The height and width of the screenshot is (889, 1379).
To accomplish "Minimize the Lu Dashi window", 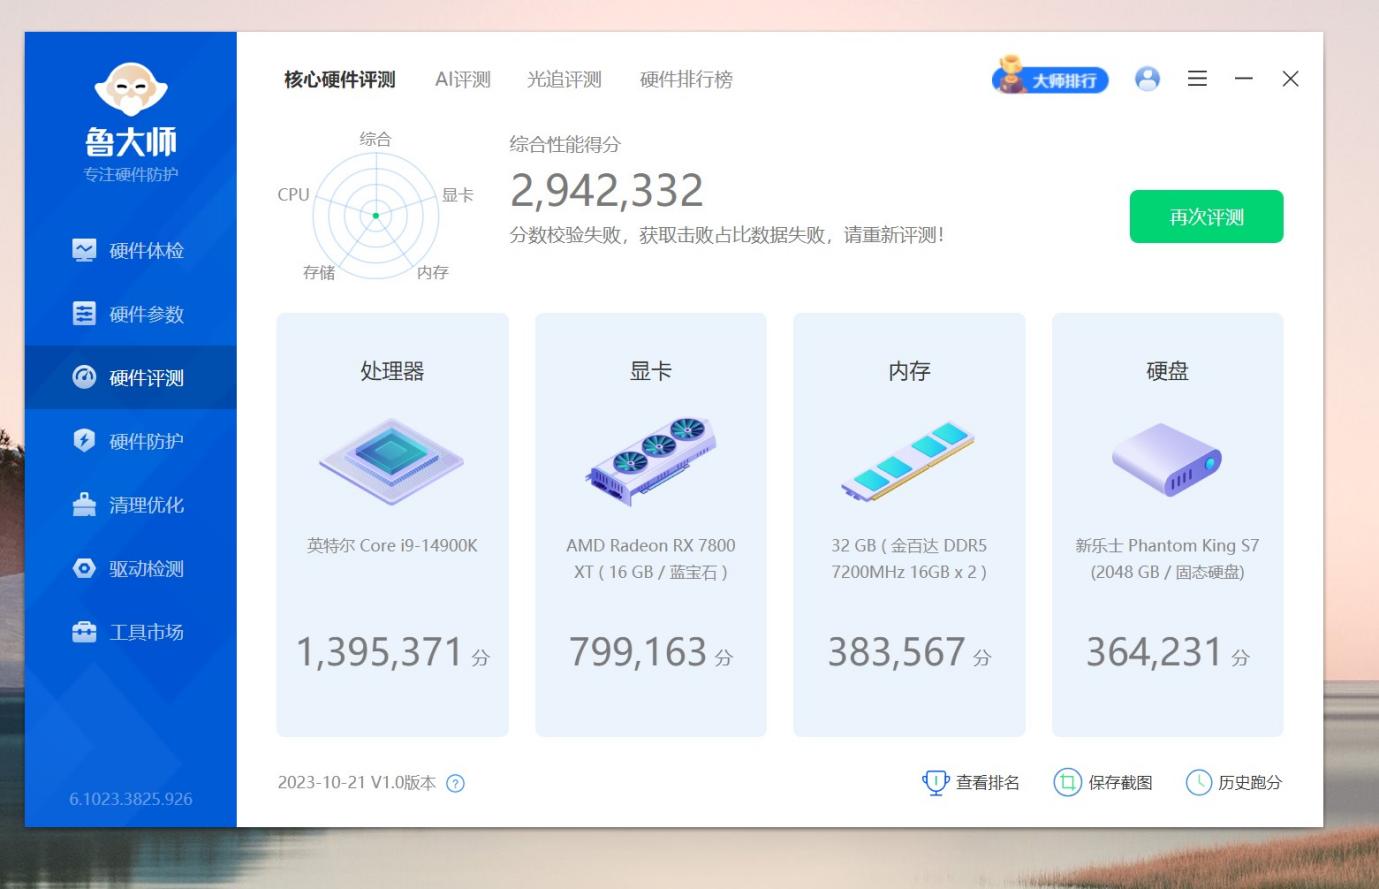I will (1244, 79).
